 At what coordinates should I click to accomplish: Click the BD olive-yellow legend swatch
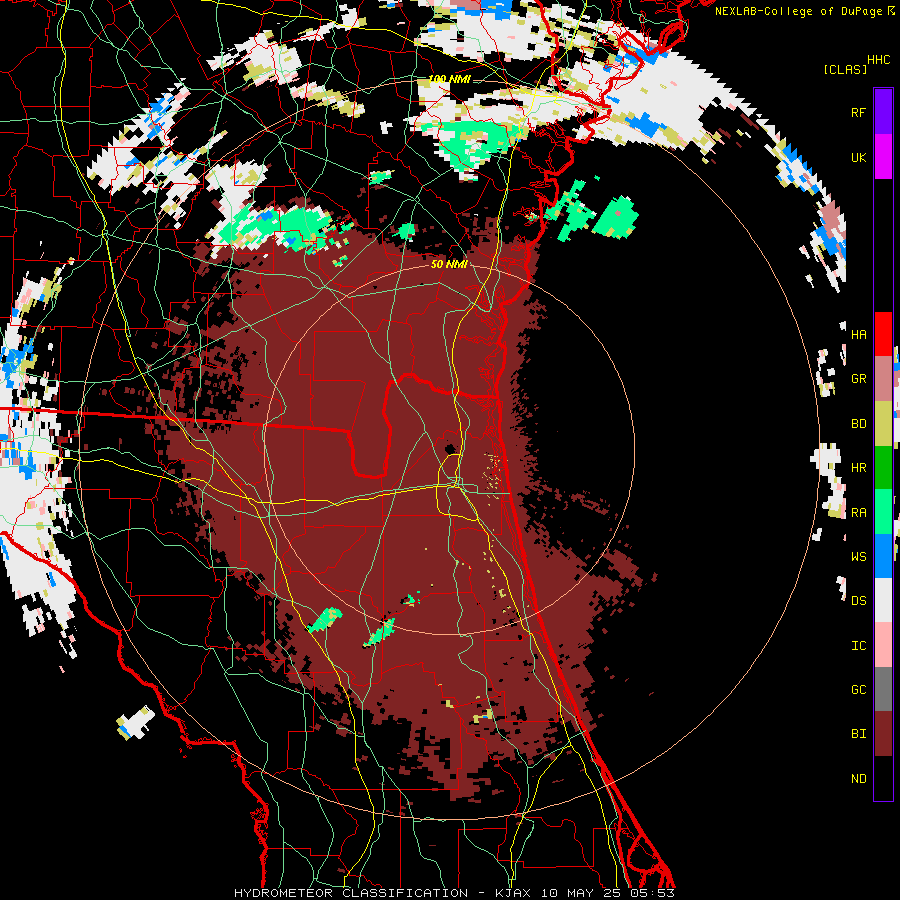[883, 424]
